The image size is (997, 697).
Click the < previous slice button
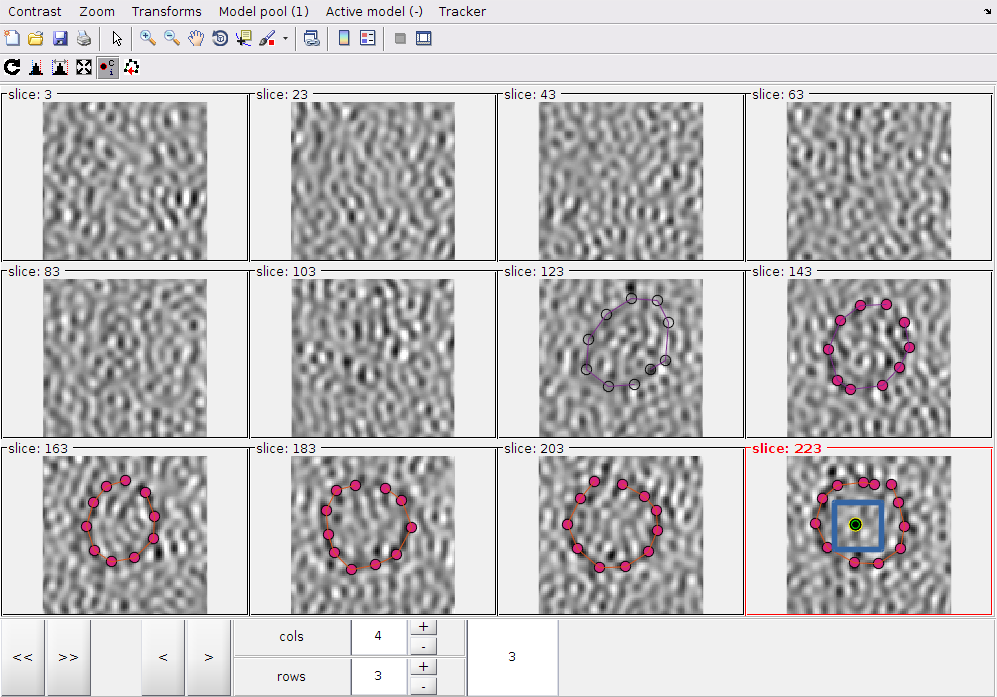click(x=163, y=658)
